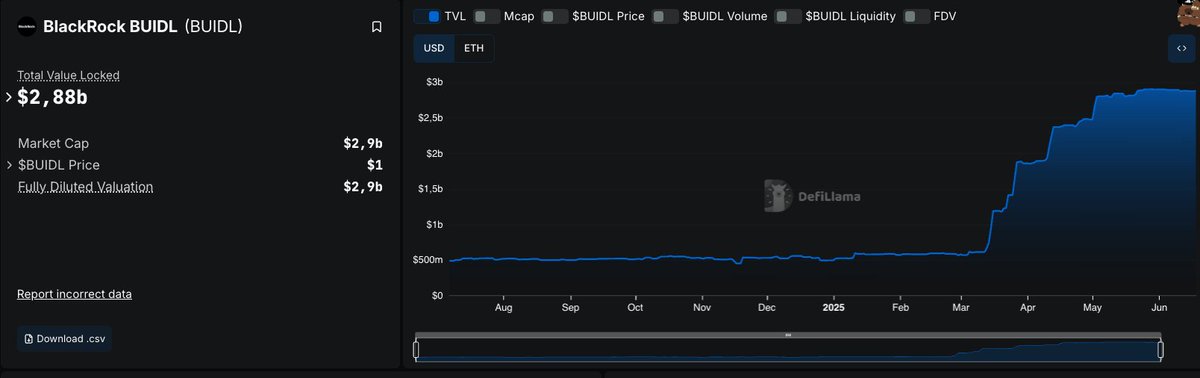This screenshot has width=1200, height=378.
Task: Click the Fully Diluted Valuation $2,9b
Action: point(363,187)
